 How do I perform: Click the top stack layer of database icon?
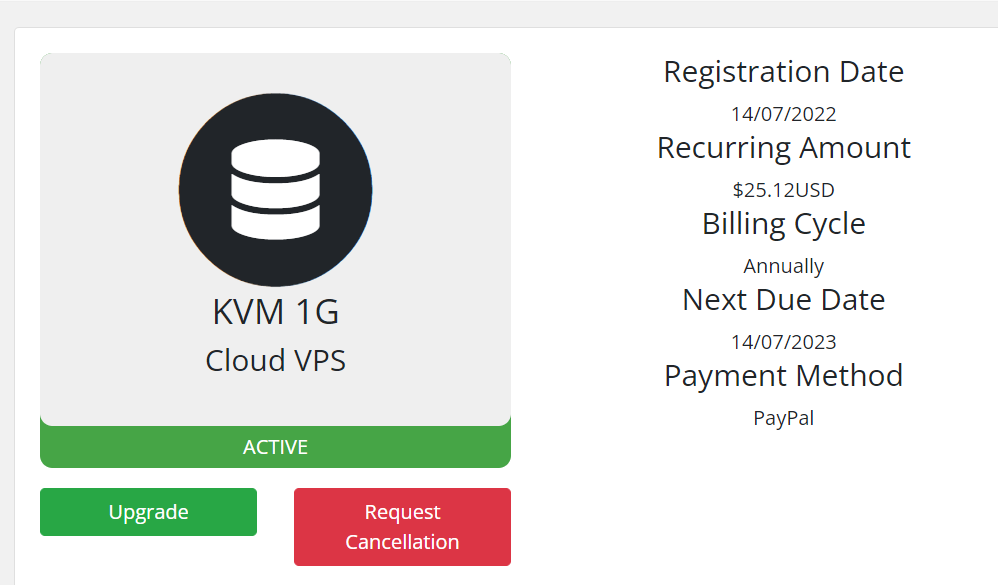[x=276, y=157]
